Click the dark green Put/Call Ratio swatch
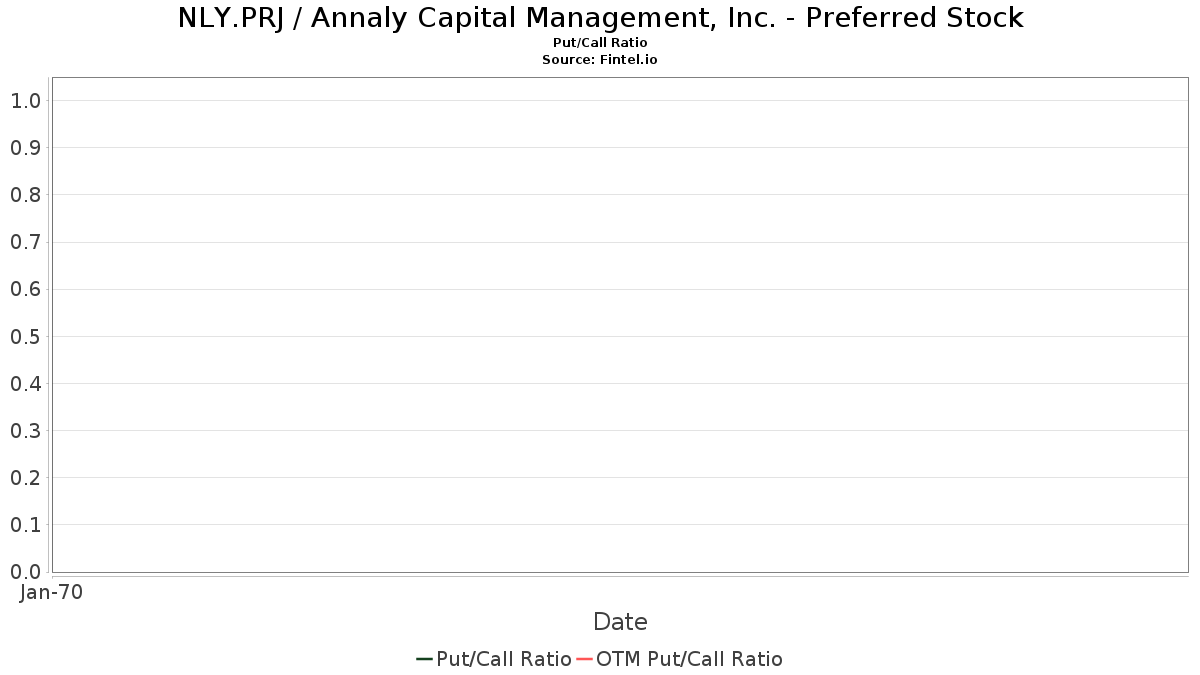Image resolution: width=1200 pixels, height=675 pixels. (x=424, y=659)
